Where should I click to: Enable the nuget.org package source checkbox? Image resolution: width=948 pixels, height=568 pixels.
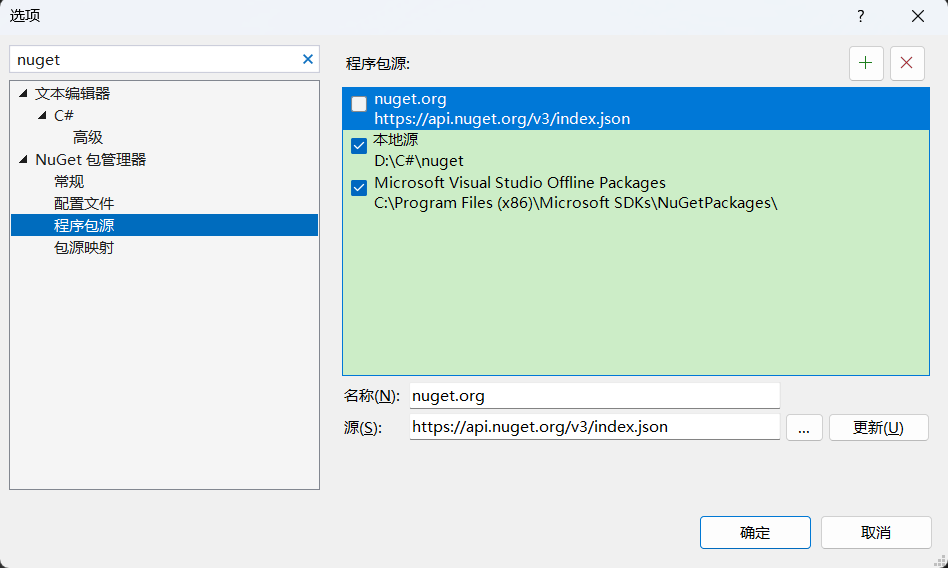pyautogui.click(x=359, y=104)
